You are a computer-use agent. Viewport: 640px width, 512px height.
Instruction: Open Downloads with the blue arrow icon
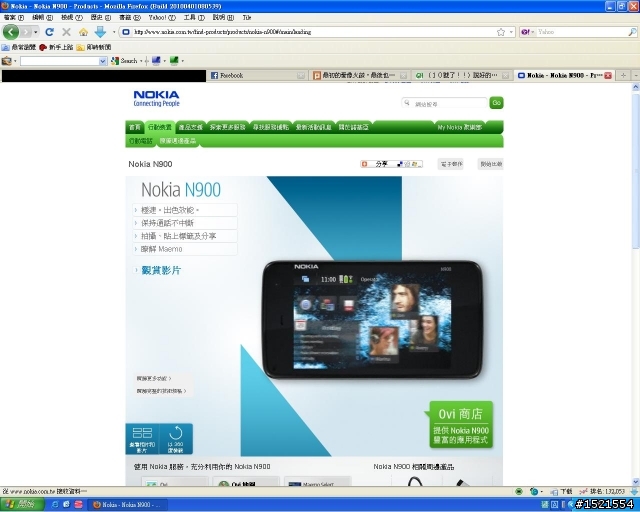click(x=100, y=32)
